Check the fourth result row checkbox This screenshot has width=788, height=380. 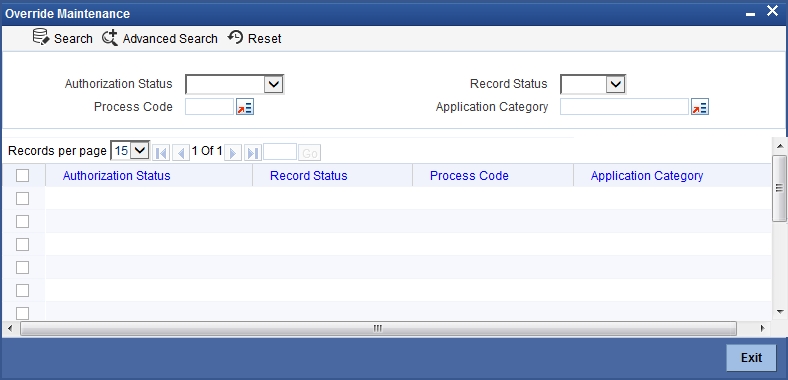[23, 267]
